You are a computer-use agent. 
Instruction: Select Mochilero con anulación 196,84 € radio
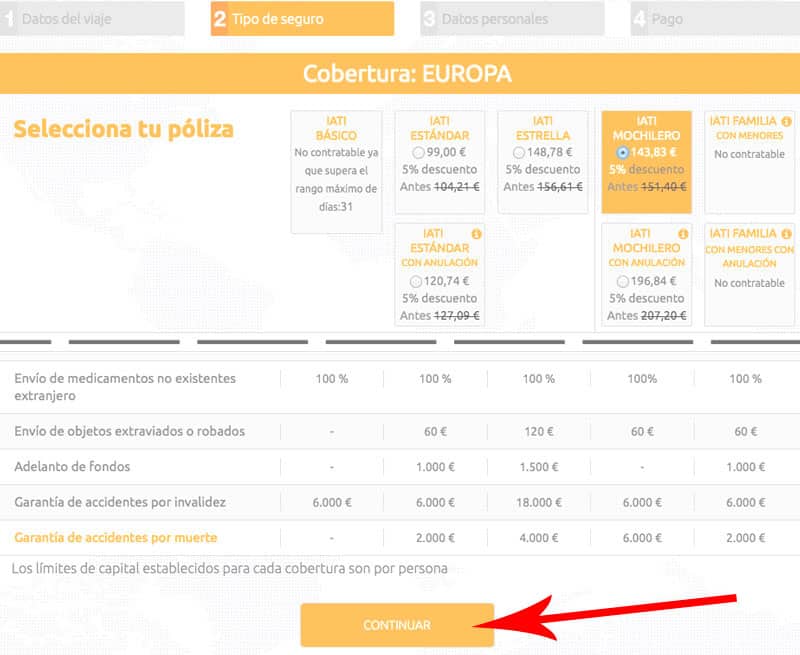(623, 281)
